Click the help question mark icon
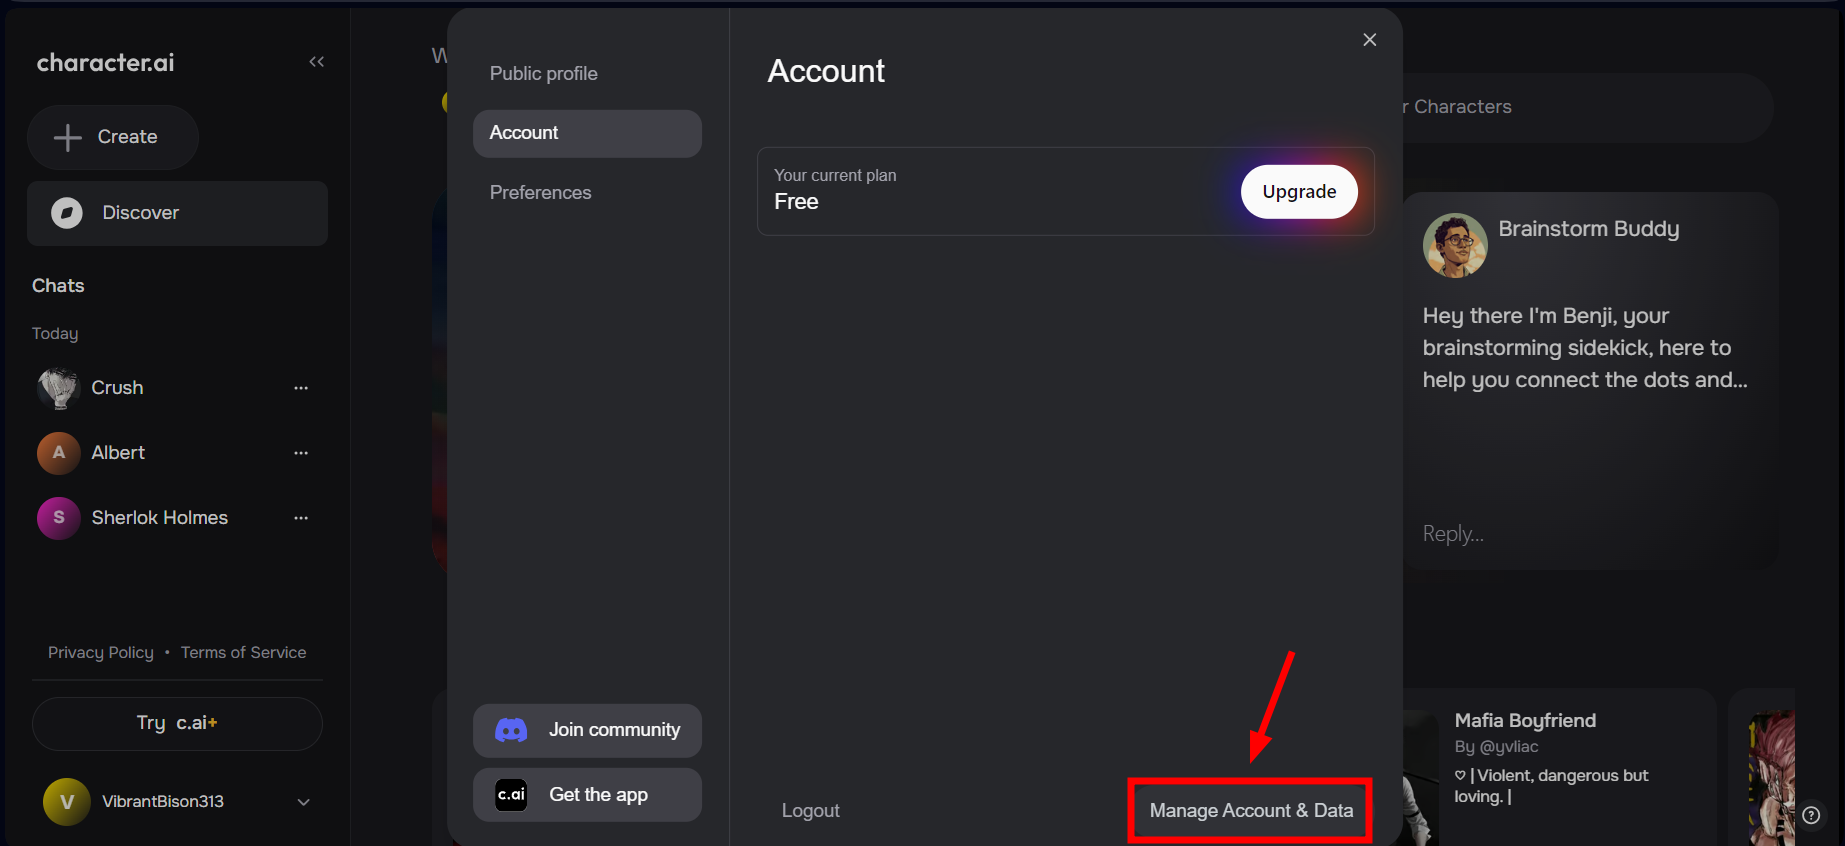 pyautogui.click(x=1811, y=815)
